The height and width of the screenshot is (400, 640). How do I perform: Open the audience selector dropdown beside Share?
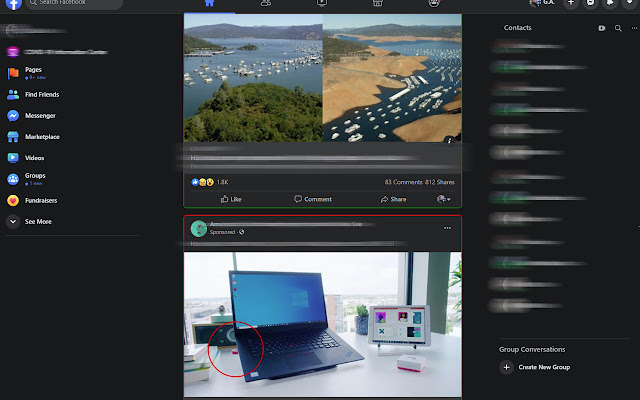point(444,199)
